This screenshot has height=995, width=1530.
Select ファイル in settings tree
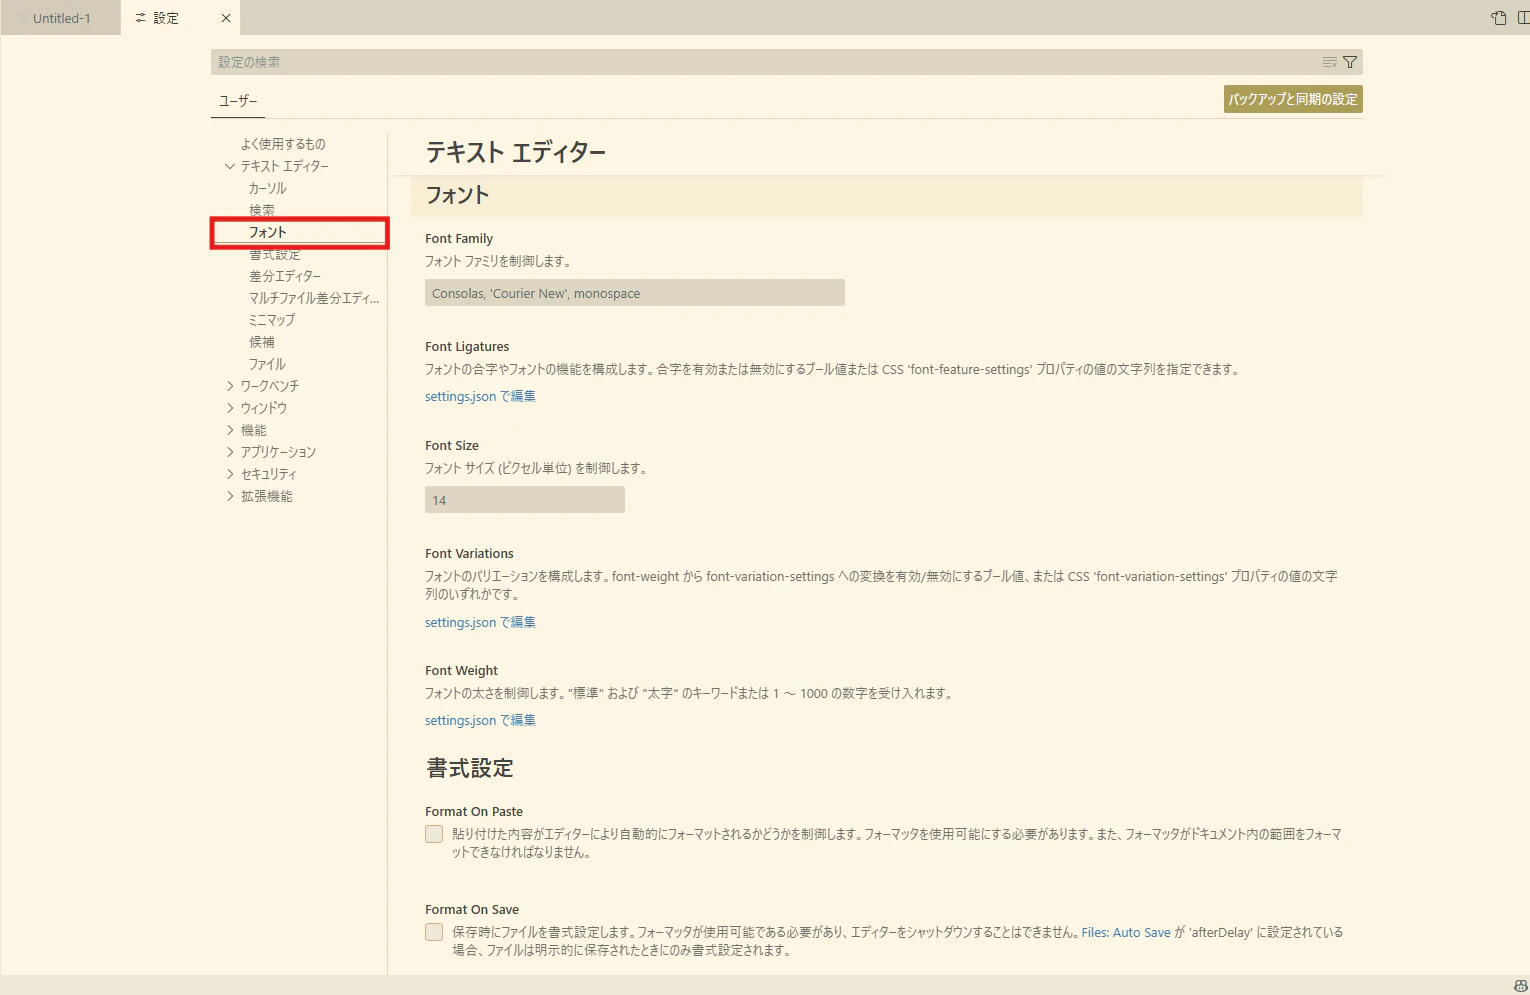267,364
